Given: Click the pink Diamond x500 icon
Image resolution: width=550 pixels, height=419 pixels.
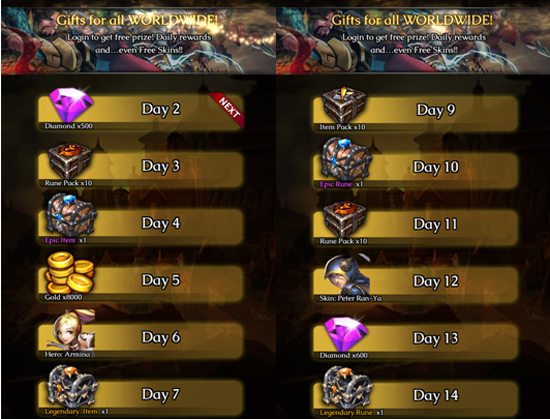Looking at the screenshot, I should (71, 104).
